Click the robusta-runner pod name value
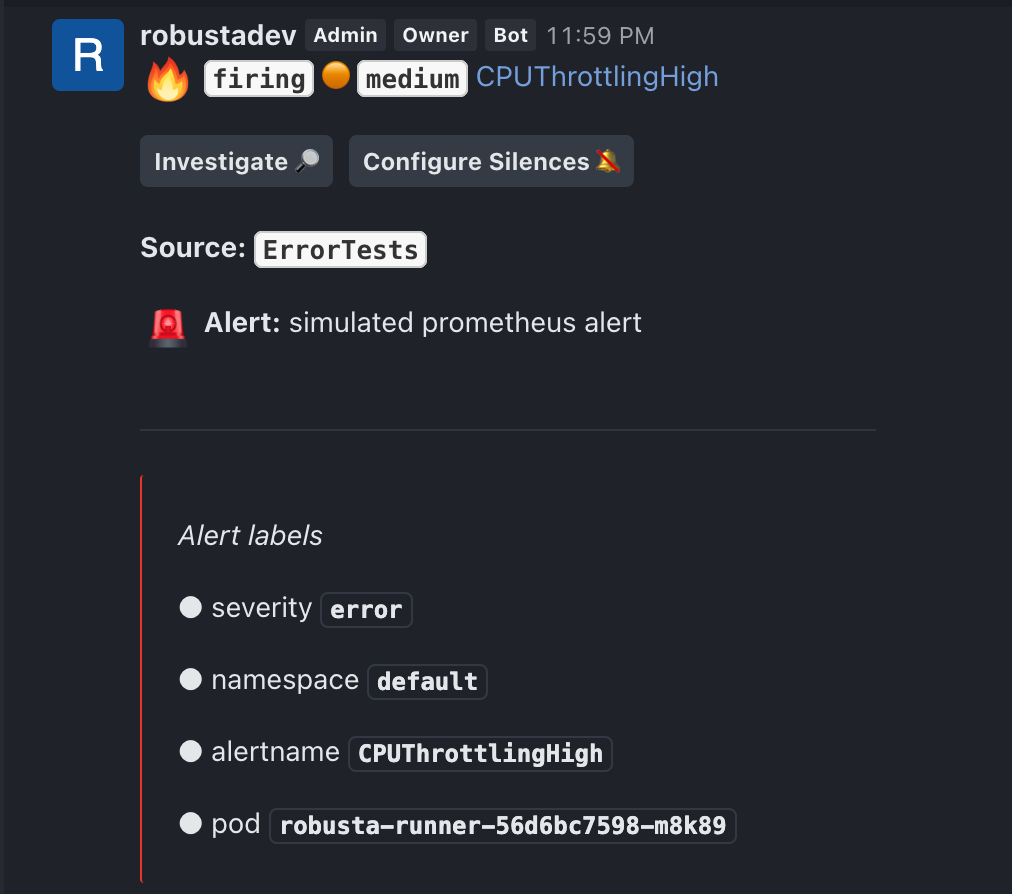The image size is (1012, 894). [x=503, y=826]
